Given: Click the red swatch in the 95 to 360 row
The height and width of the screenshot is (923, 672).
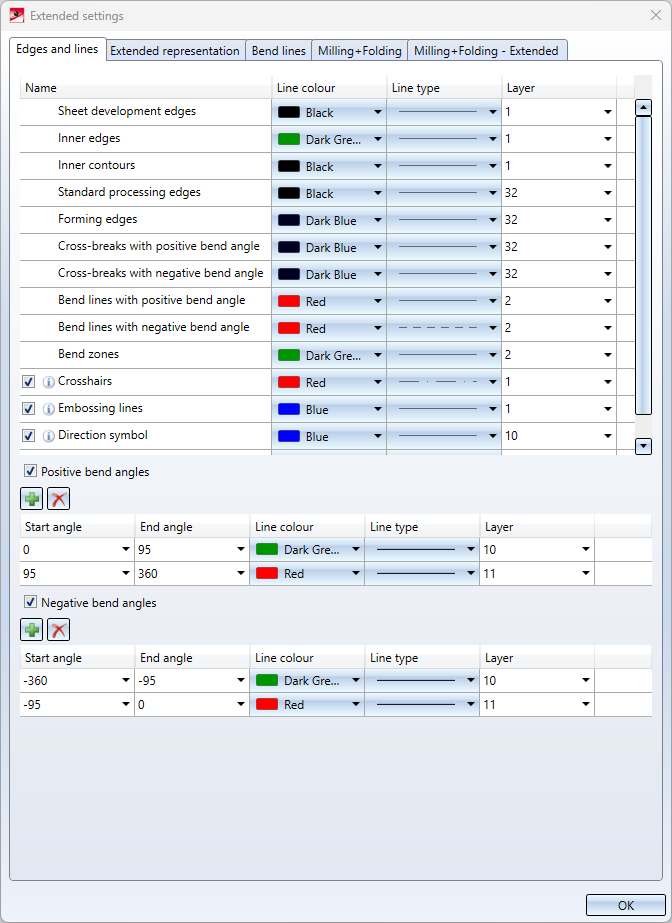Looking at the screenshot, I should (267, 573).
